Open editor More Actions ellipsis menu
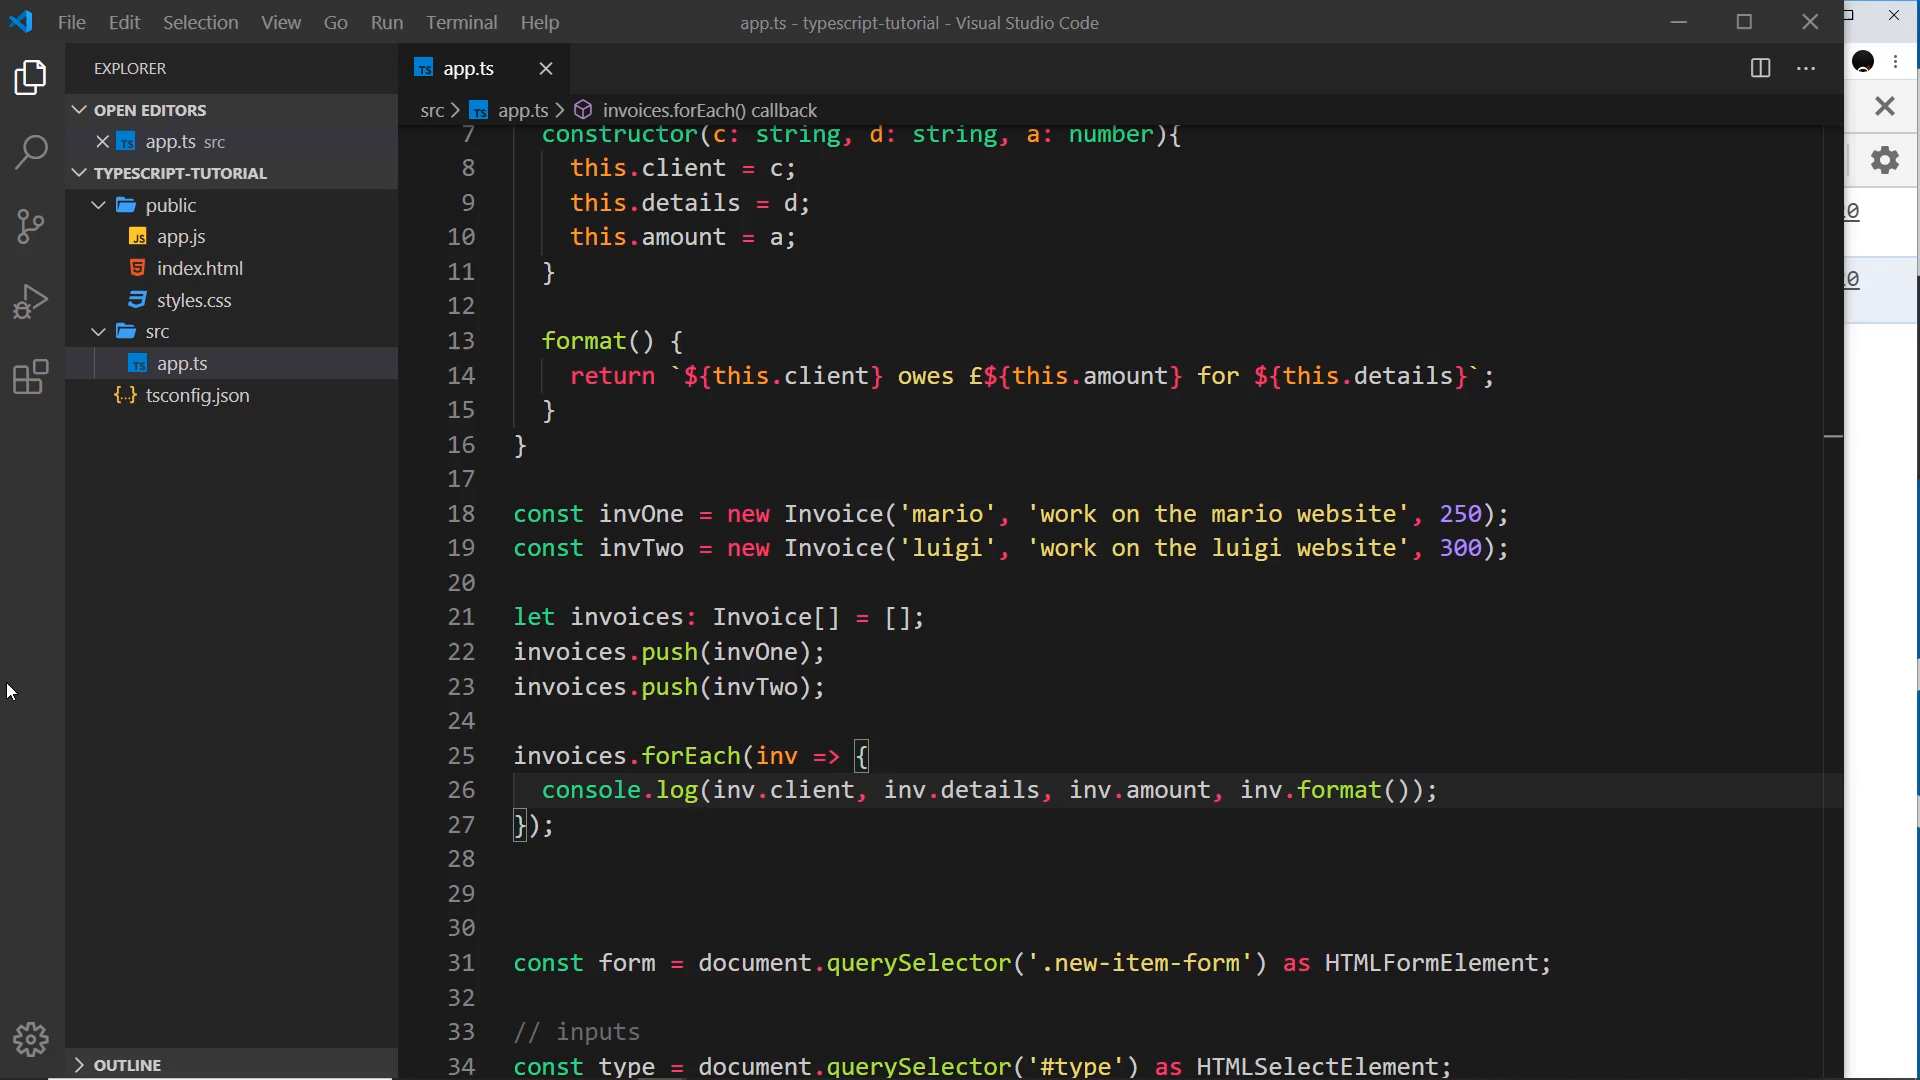Screen dimensions: 1920x1080 [1806, 68]
